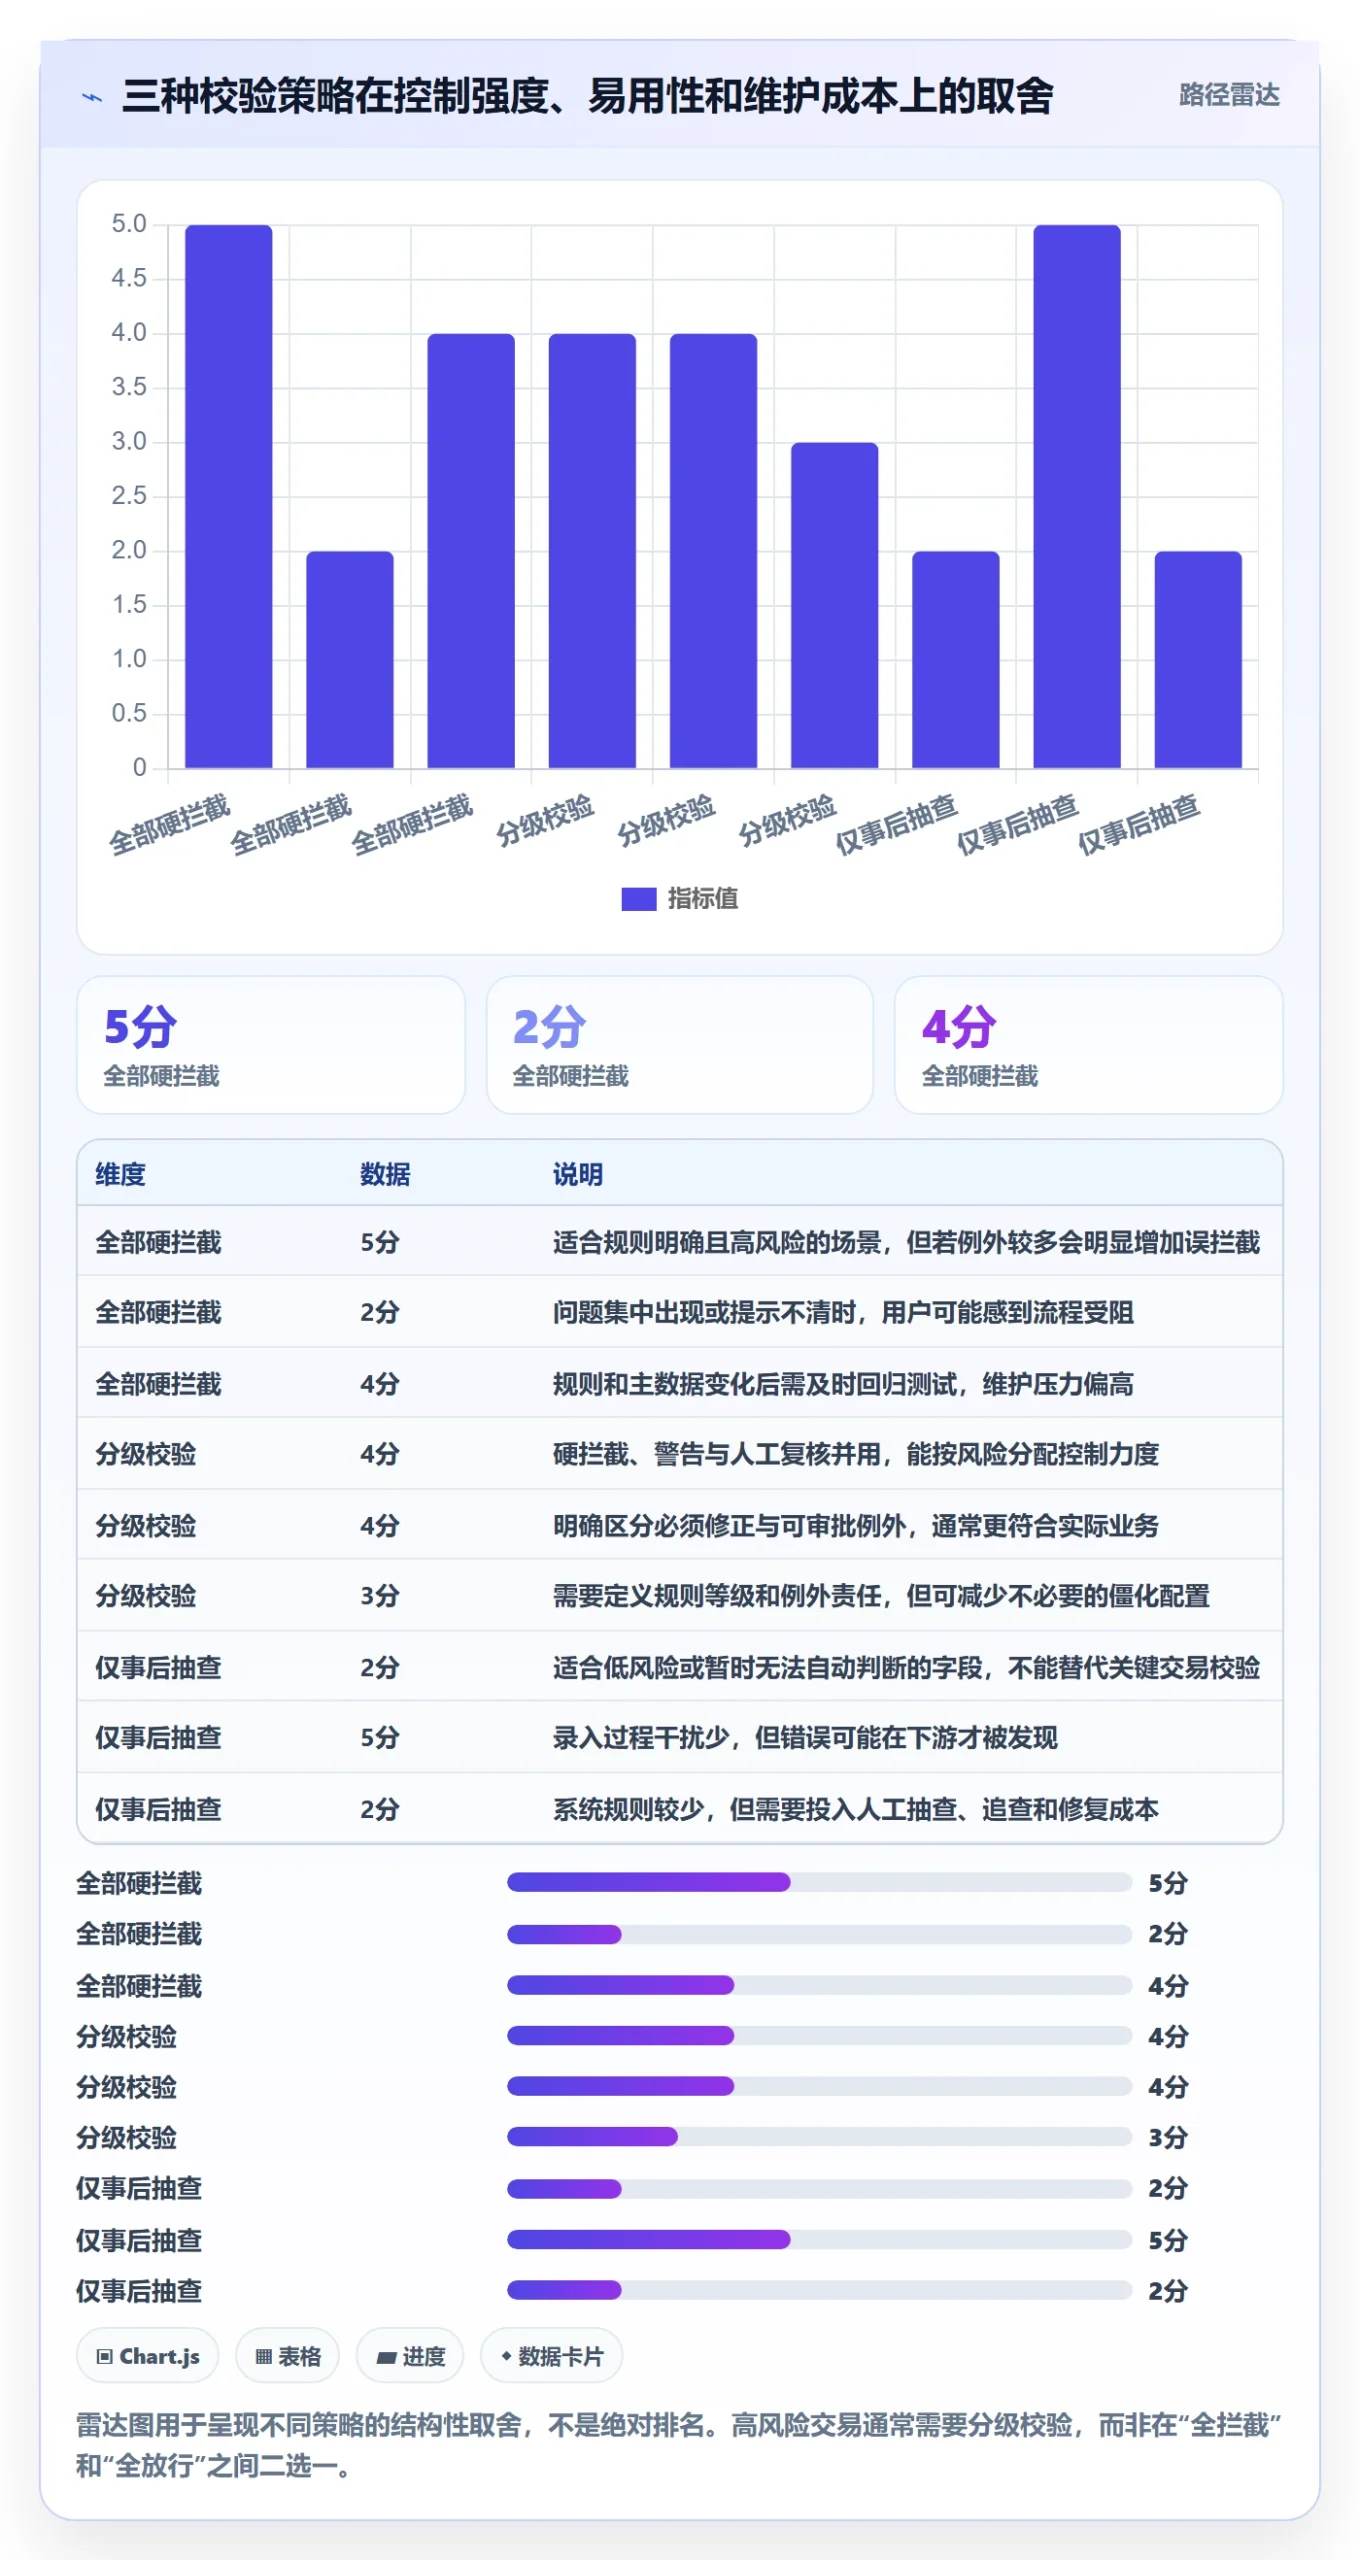Open the 2分 全部硬拦截 data card

point(679,1045)
